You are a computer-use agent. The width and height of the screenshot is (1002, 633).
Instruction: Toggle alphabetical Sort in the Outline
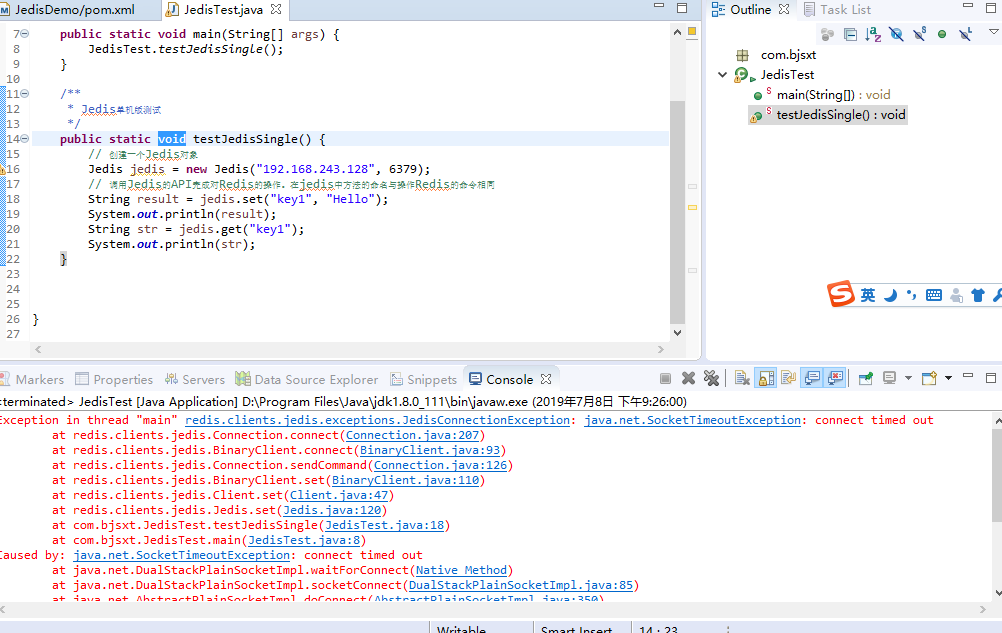click(x=873, y=34)
